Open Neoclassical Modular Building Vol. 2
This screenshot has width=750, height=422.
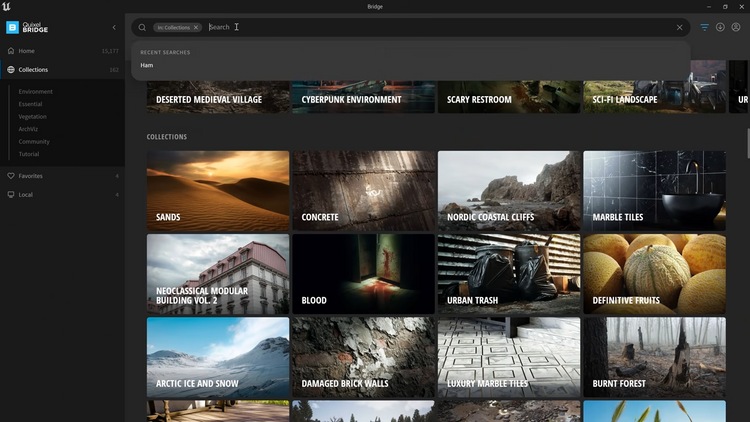(x=218, y=274)
